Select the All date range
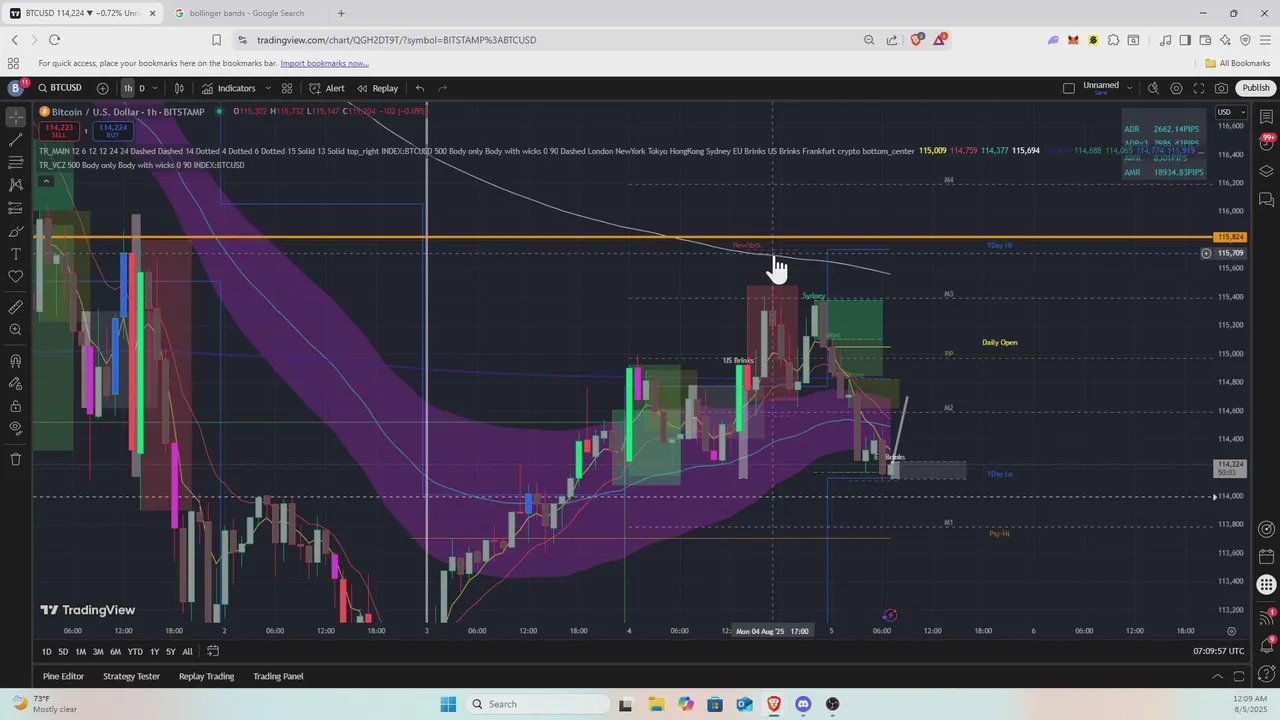The height and width of the screenshot is (720, 1280). click(x=187, y=651)
